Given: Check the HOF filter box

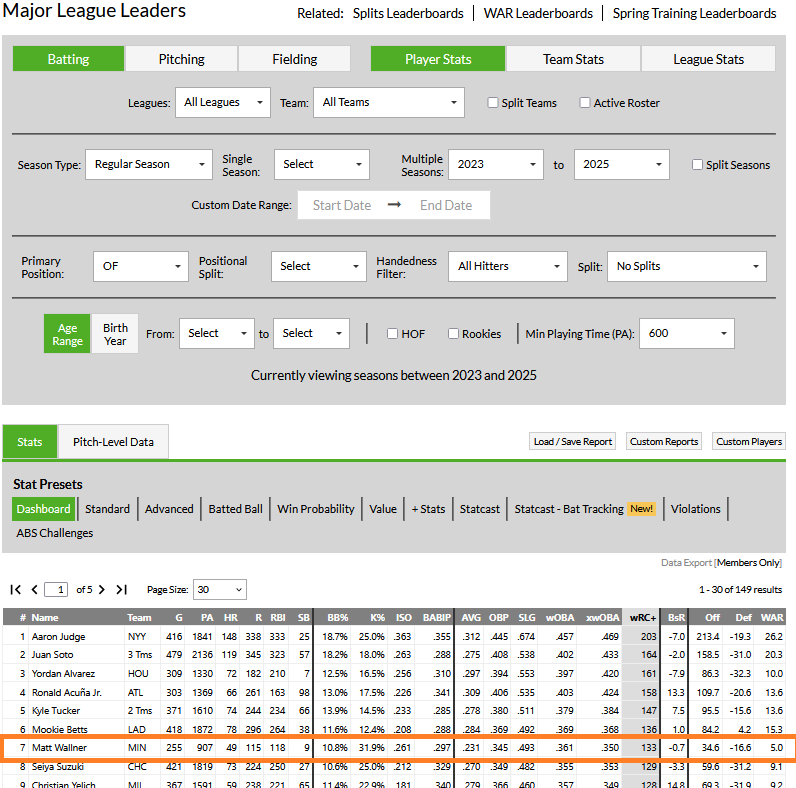Looking at the screenshot, I should (392, 334).
